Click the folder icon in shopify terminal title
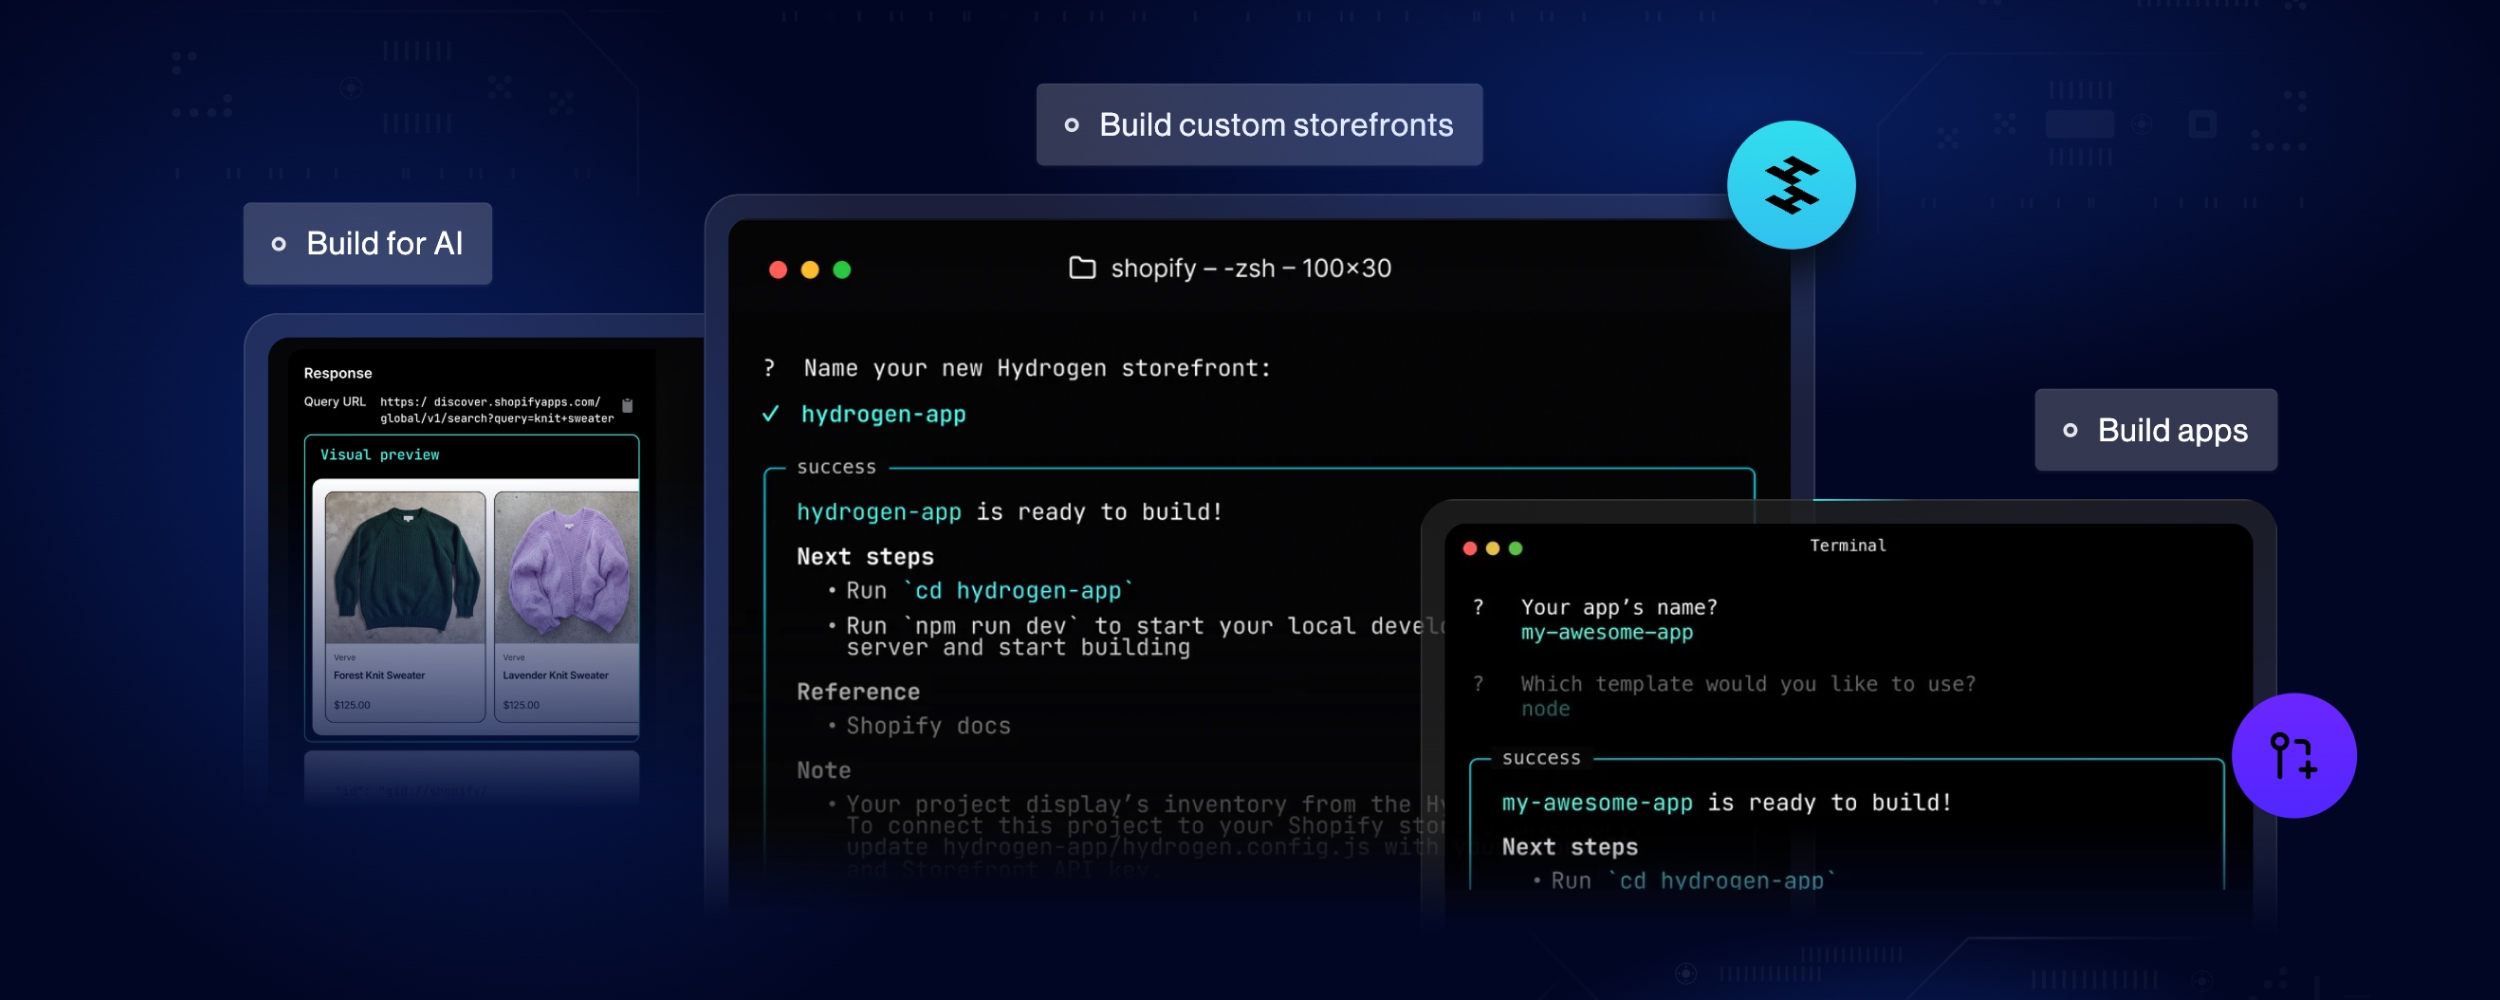The height and width of the screenshot is (1000, 2500). tap(1082, 268)
